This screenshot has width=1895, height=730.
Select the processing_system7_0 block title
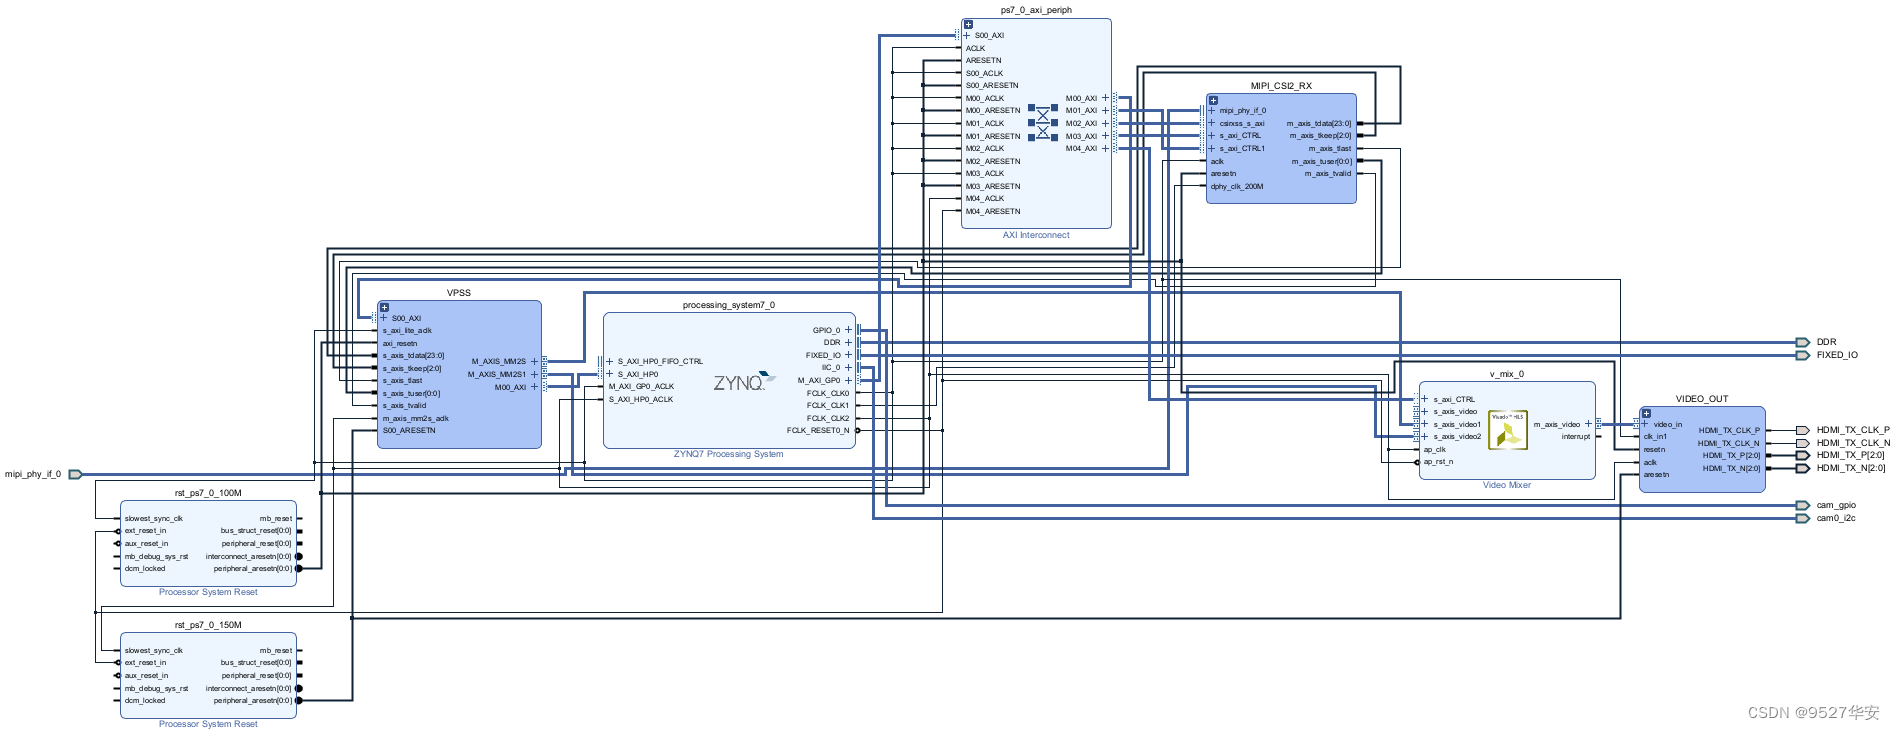729,305
